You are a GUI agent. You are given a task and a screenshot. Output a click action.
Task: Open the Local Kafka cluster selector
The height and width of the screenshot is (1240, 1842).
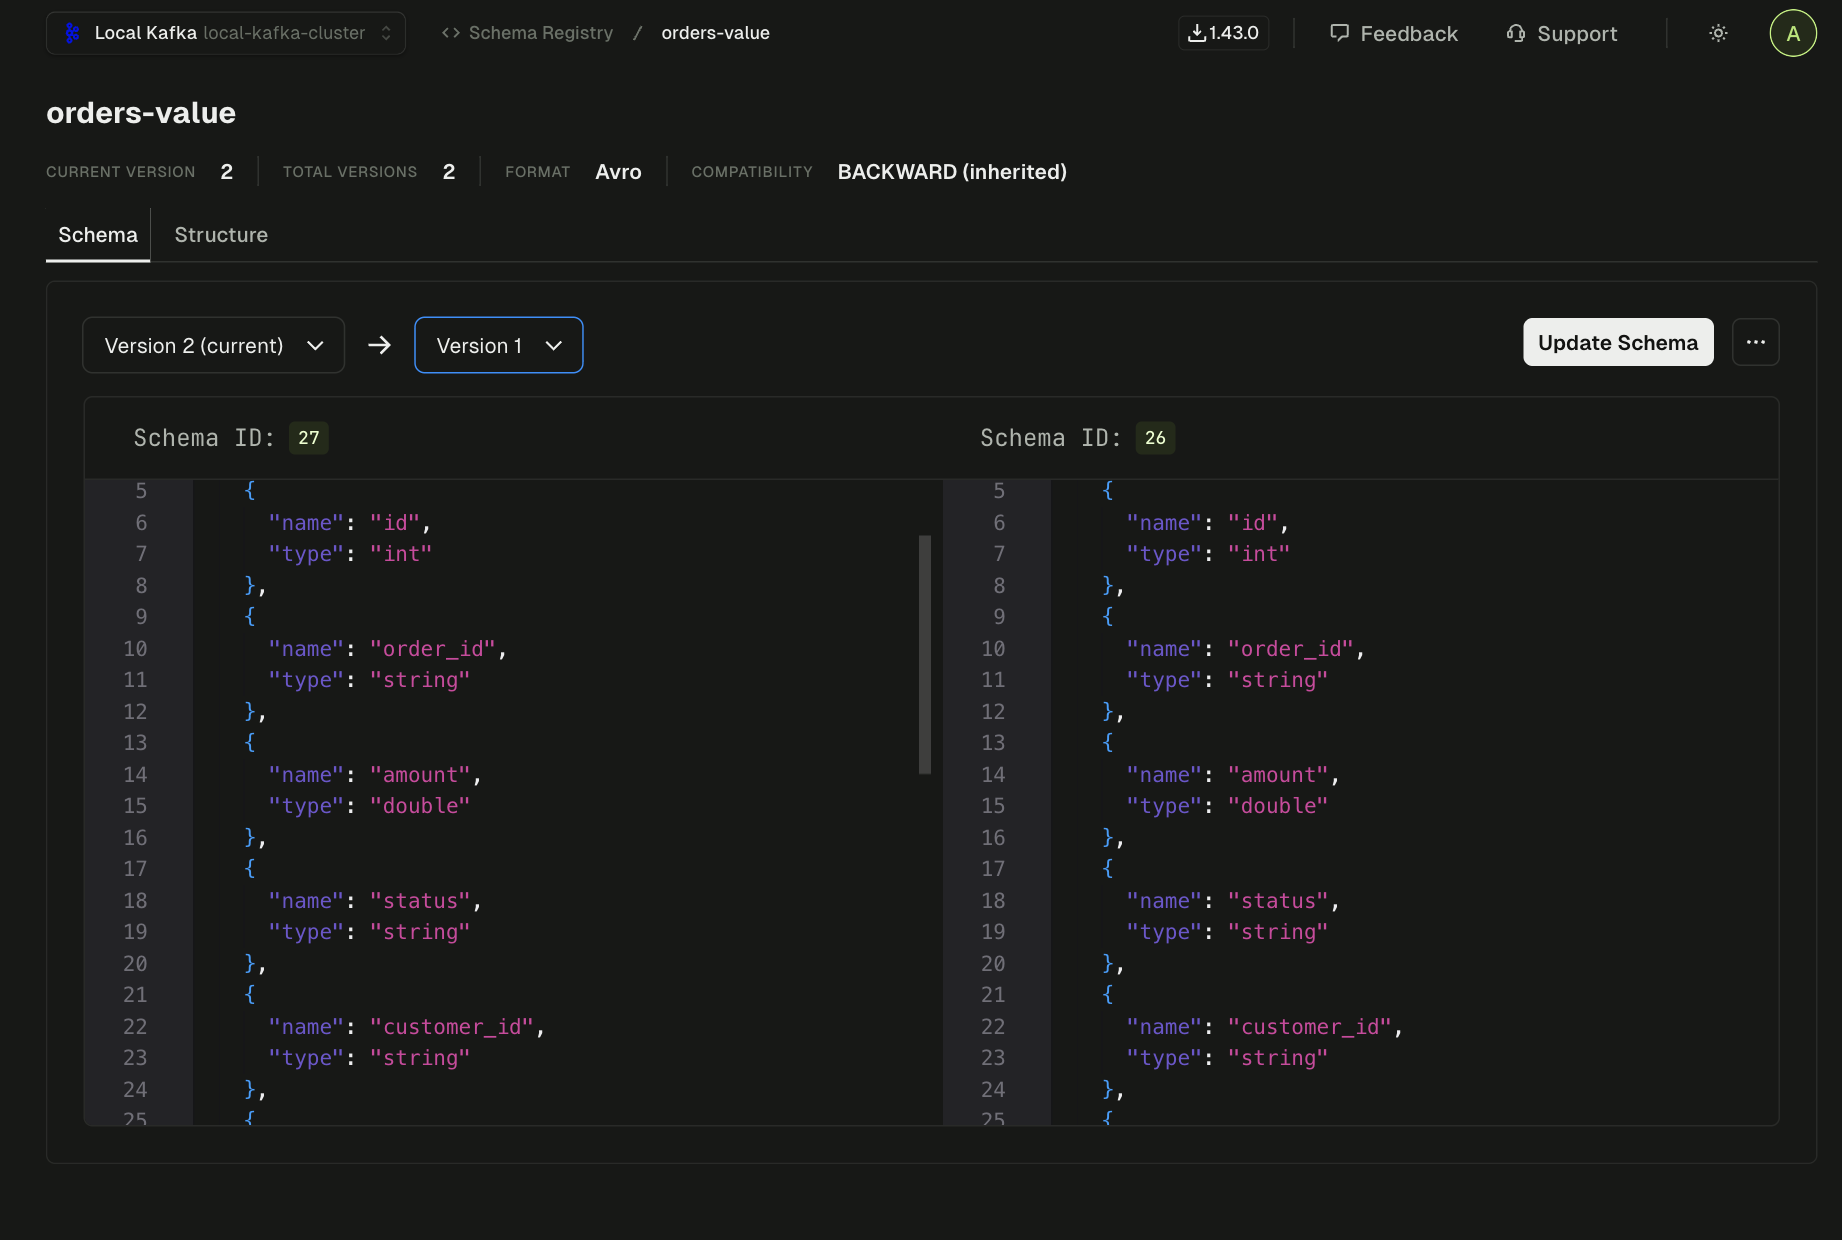(226, 33)
